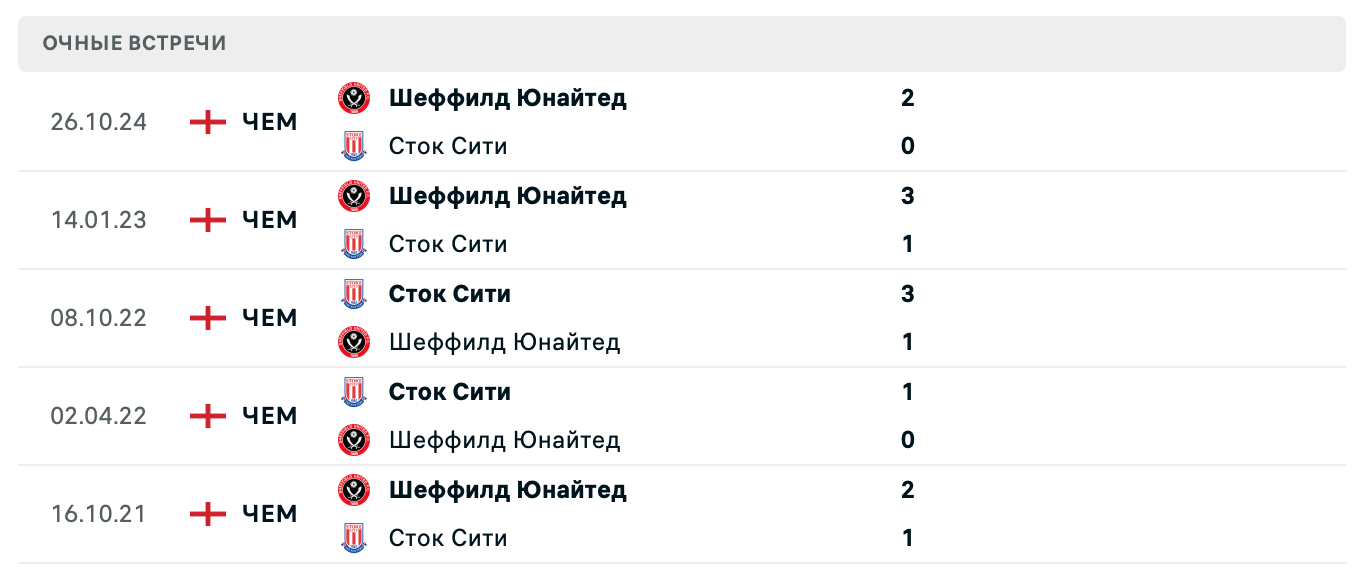Image resolution: width=1362 pixels, height=578 pixels.
Task: Open Шеффилд Юнайтед link in 02.04.22 match
Action: pyautogui.click(x=504, y=440)
